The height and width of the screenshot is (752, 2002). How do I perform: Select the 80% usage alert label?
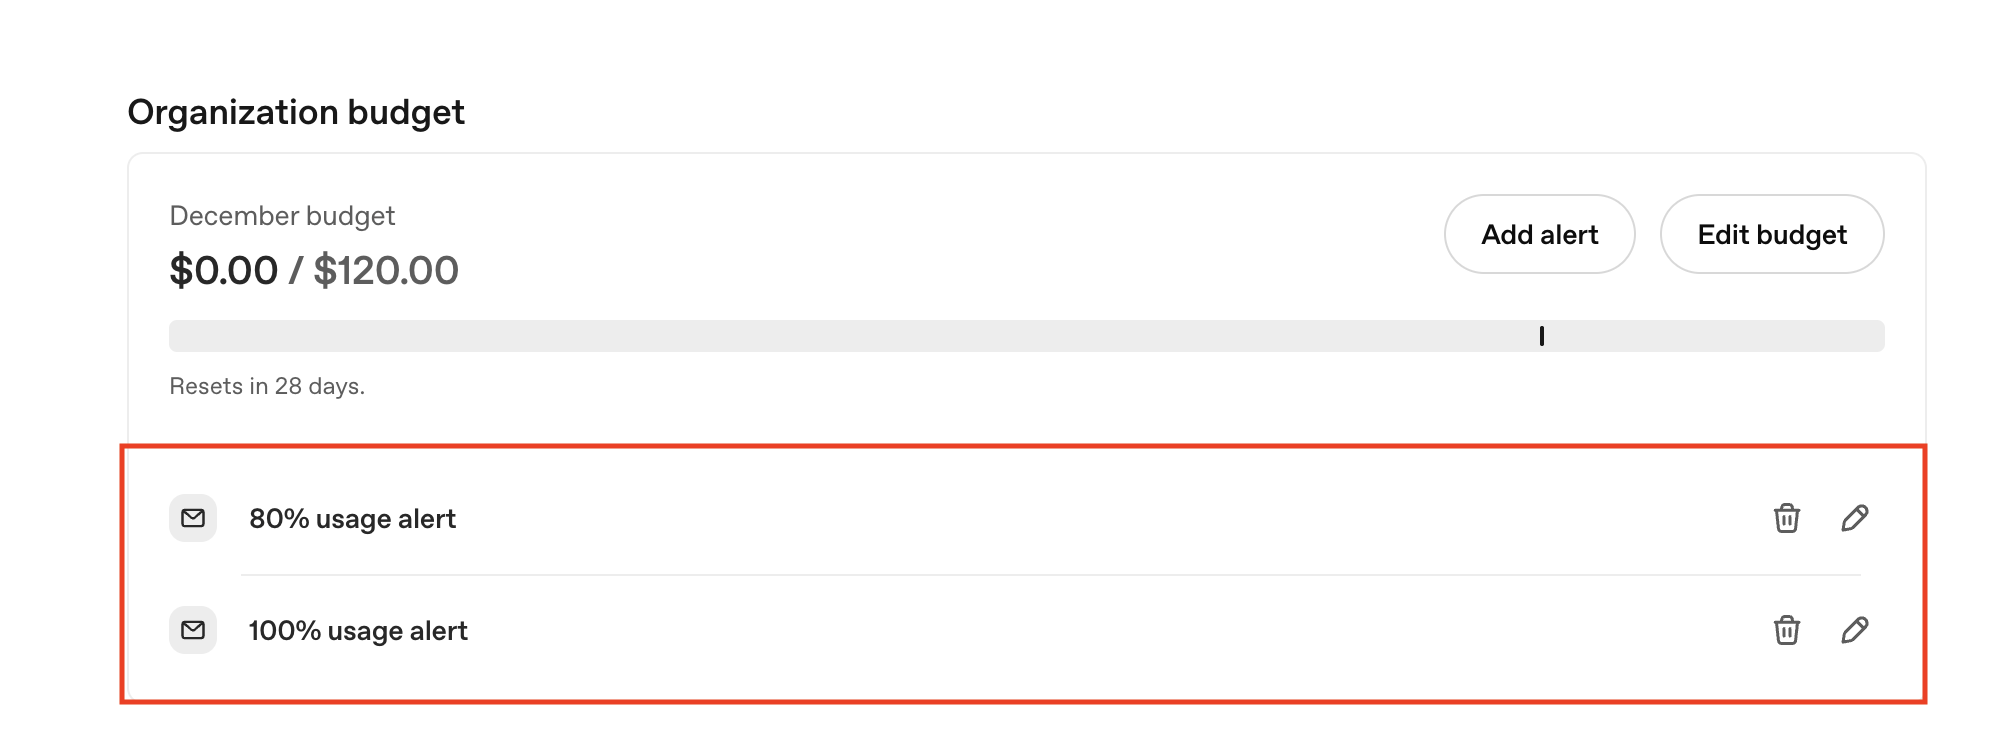(352, 519)
